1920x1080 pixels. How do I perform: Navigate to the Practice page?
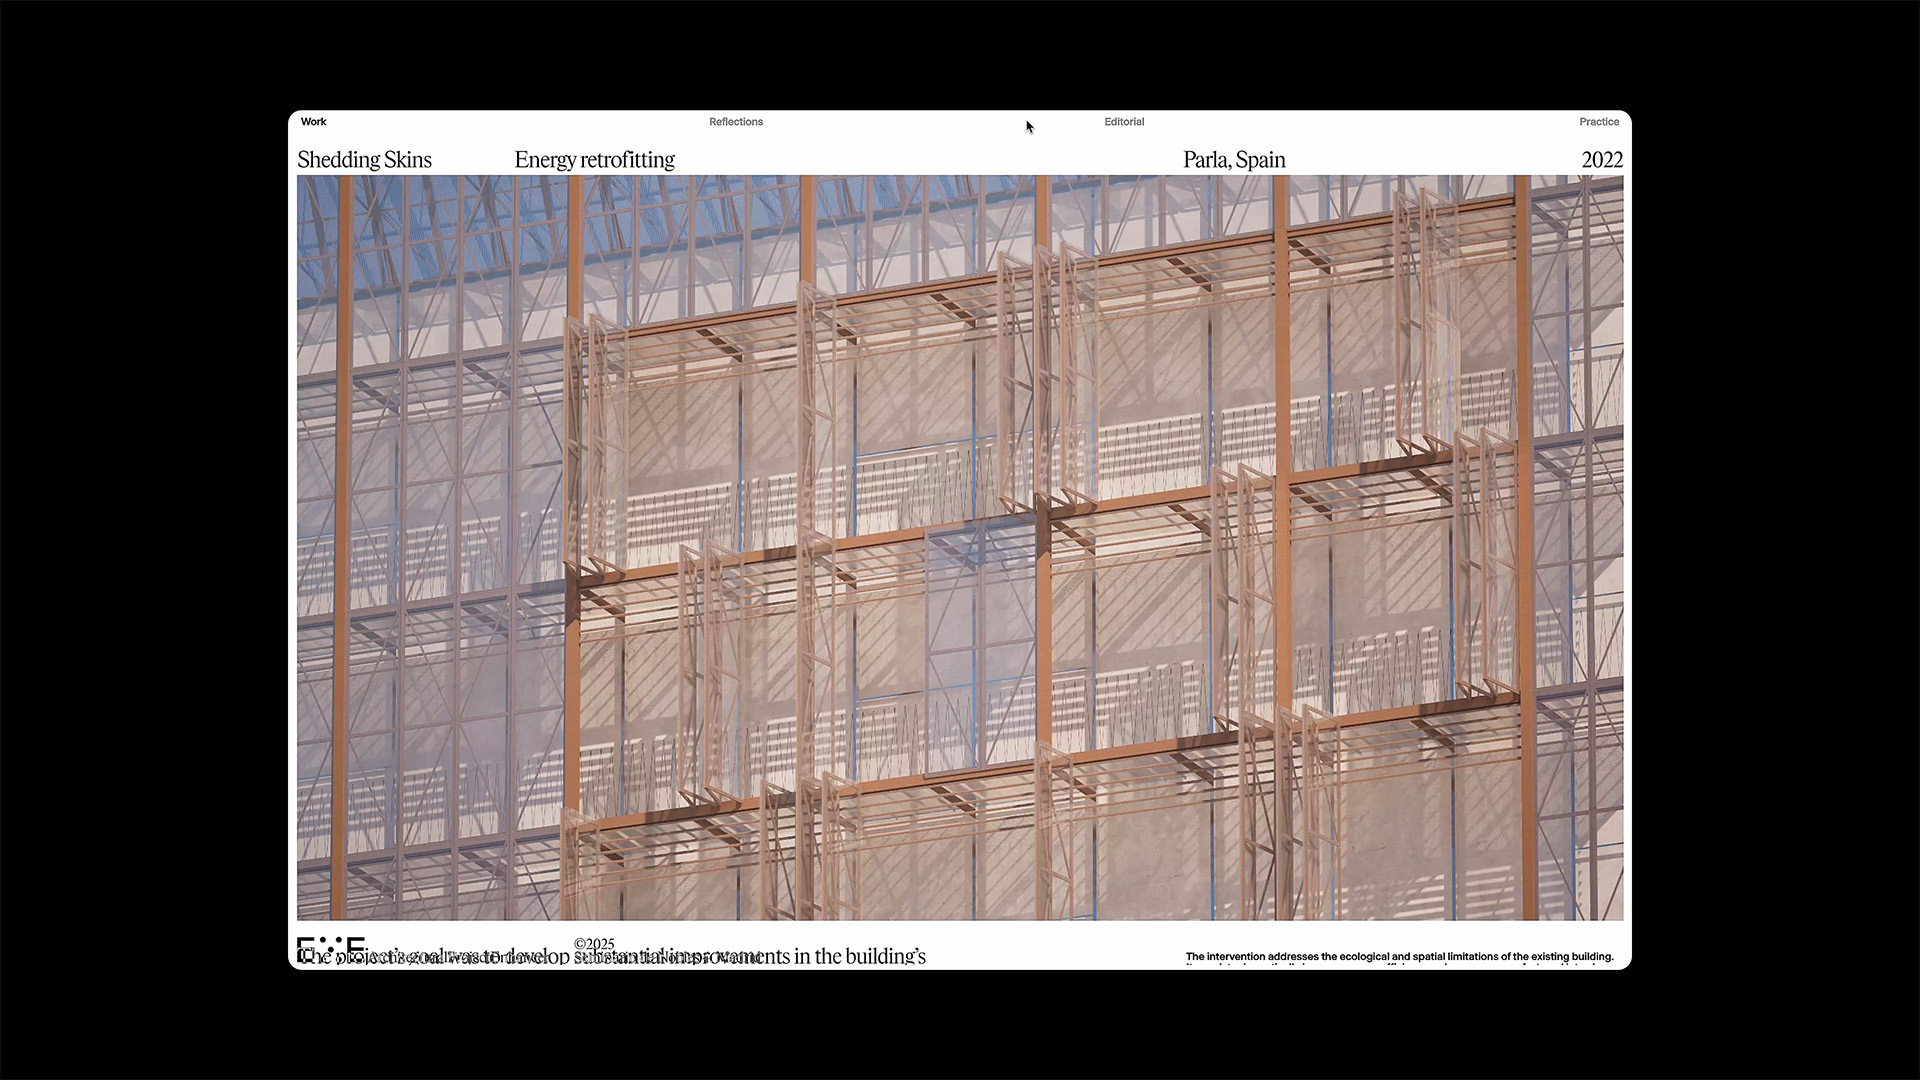tap(1598, 122)
